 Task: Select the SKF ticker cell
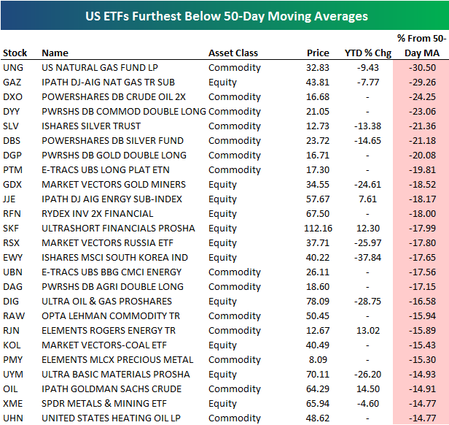(x=11, y=228)
